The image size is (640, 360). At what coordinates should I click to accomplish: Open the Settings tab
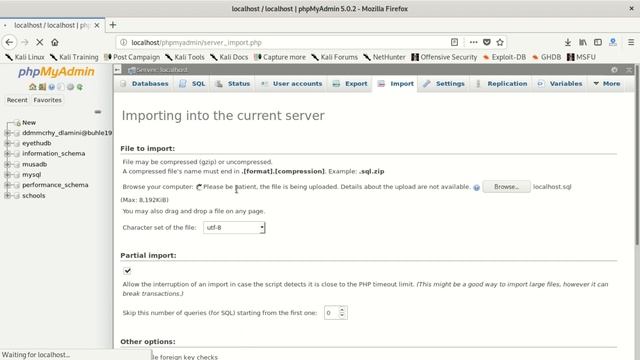click(x=444, y=83)
